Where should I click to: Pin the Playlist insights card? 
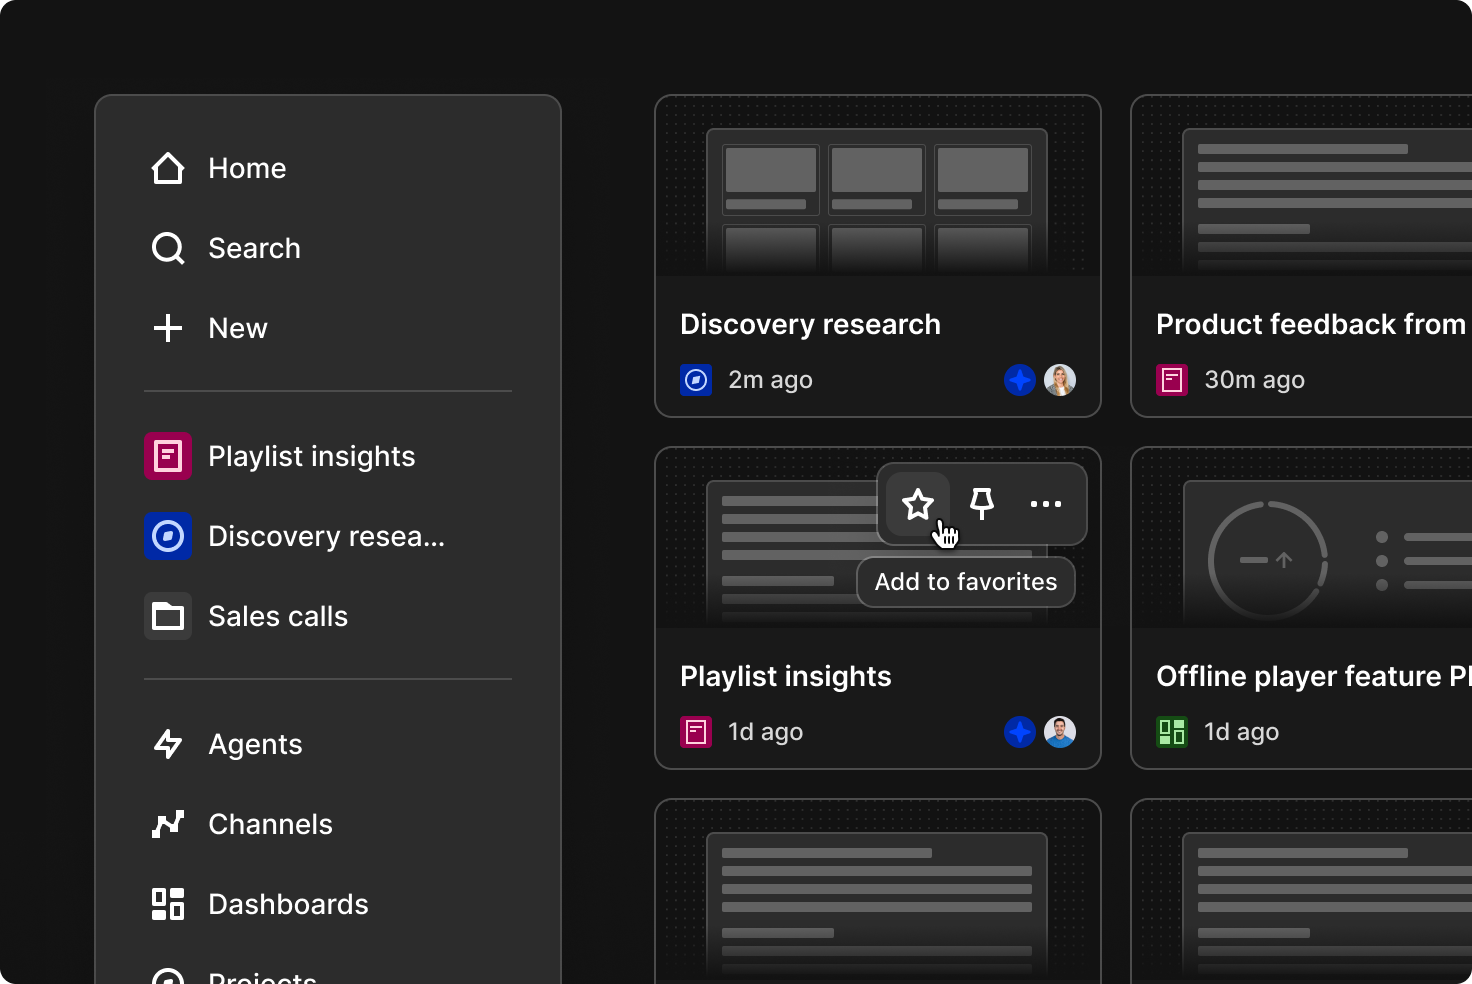click(981, 504)
